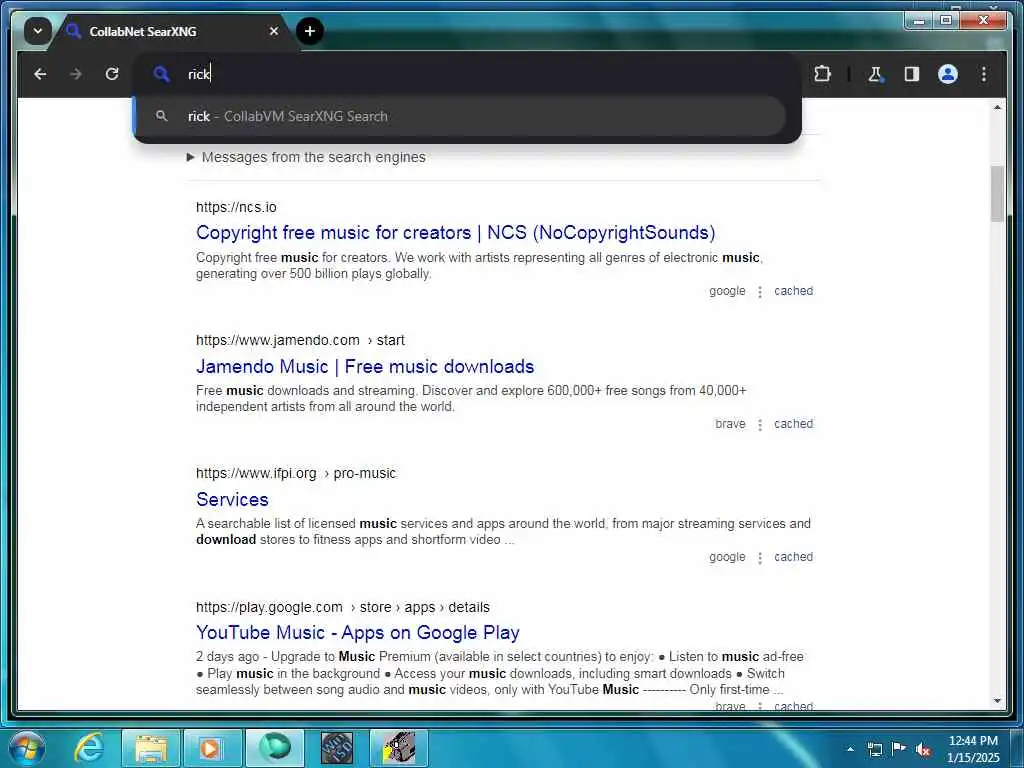
Task: Click the scrollbar down arrow
Action: pos(997,701)
